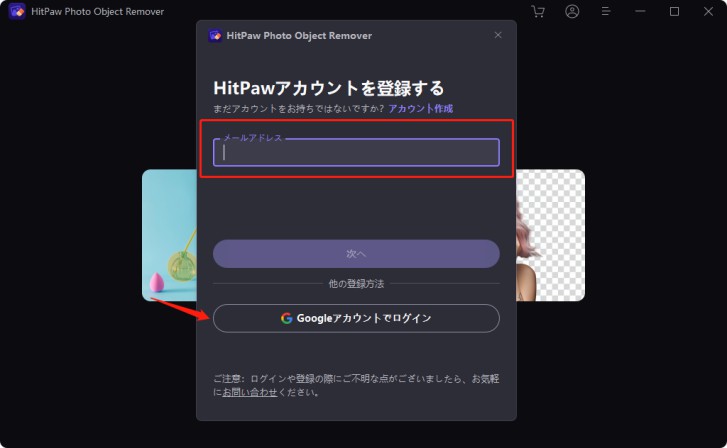Viewport: 727px width, 448px height.
Task: Click the HitPaw logo in main title bar
Action: coord(17,11)
